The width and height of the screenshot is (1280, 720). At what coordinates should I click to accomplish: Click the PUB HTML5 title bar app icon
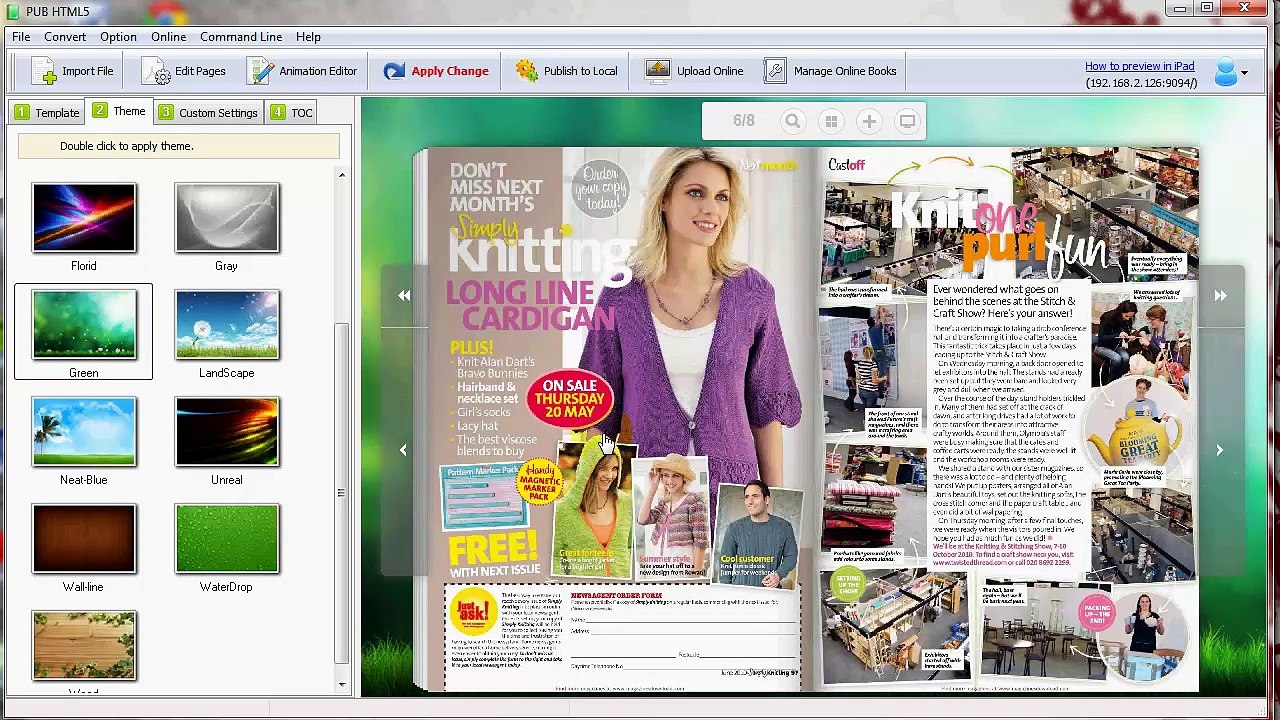point(13,11)
